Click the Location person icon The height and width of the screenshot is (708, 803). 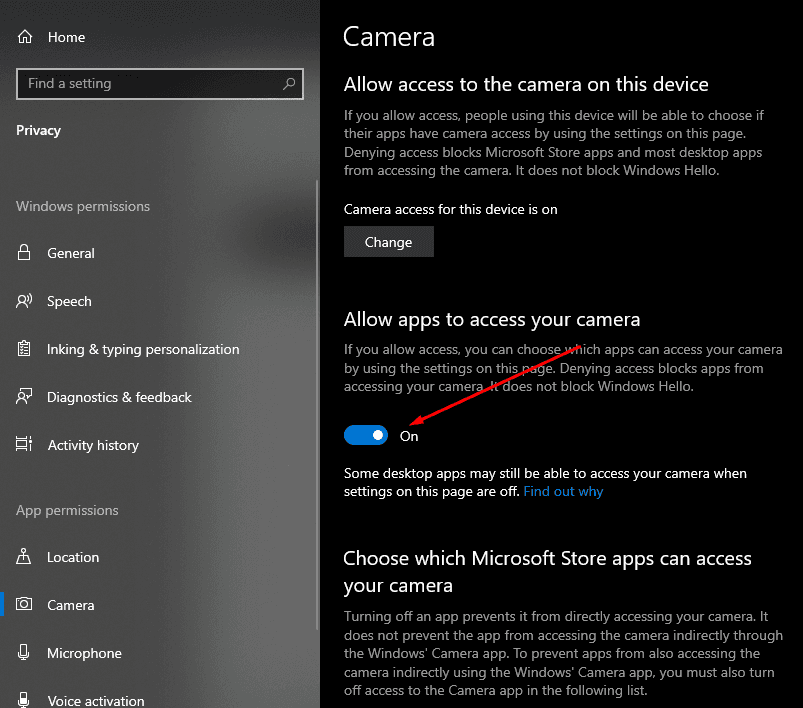pos(25,557)
